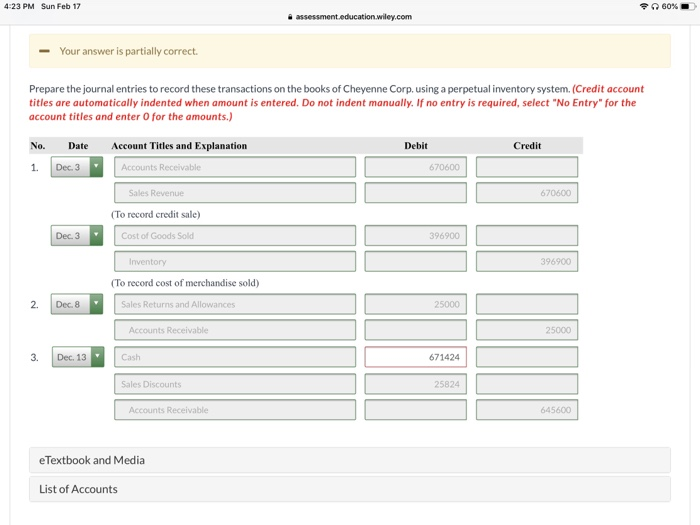
Task: Click the '(To record credit sale)' explanation text
Action: [x=156, y=214]
